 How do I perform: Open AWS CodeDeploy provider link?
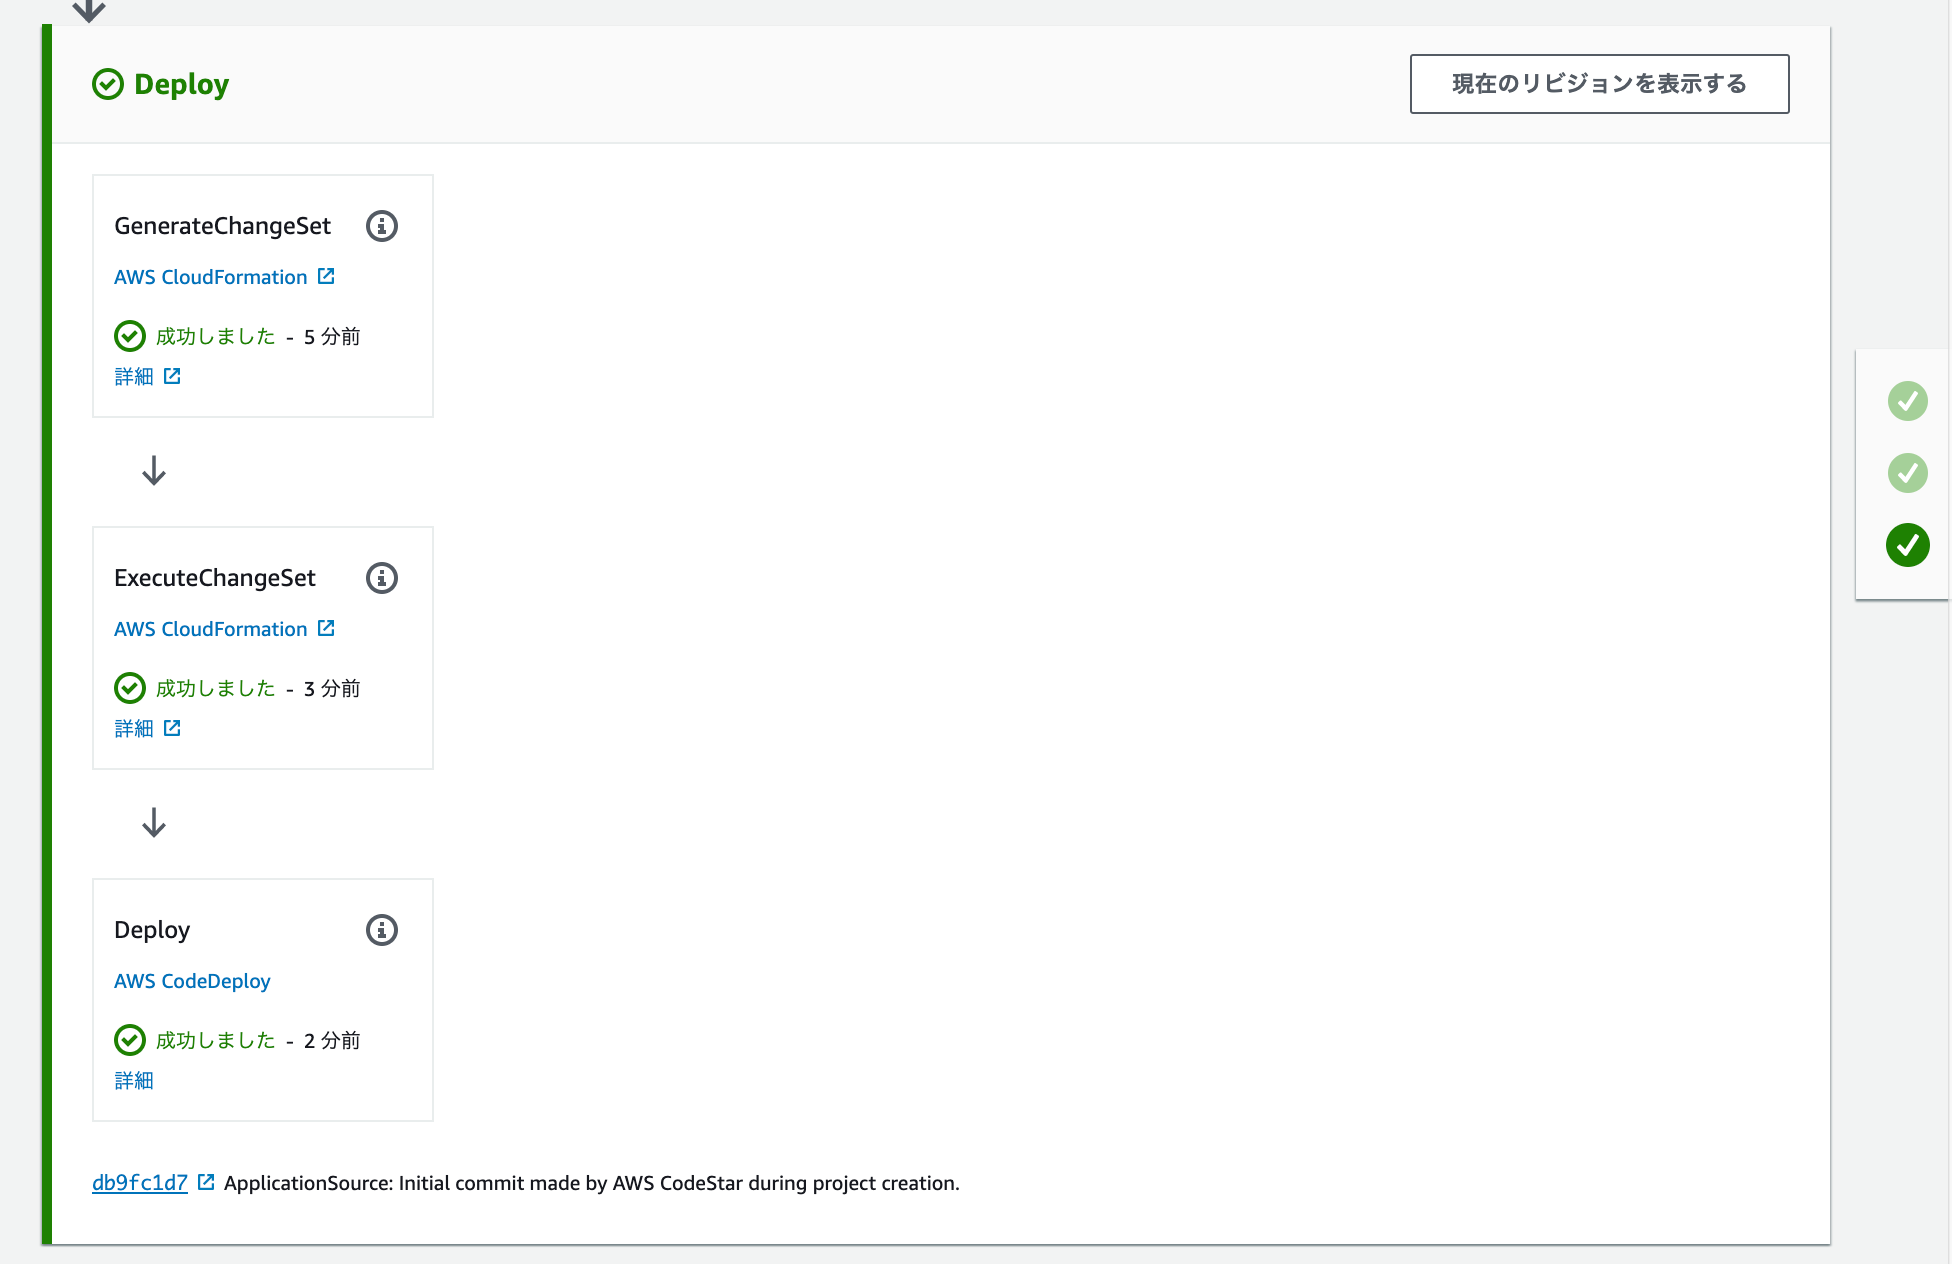192,981
